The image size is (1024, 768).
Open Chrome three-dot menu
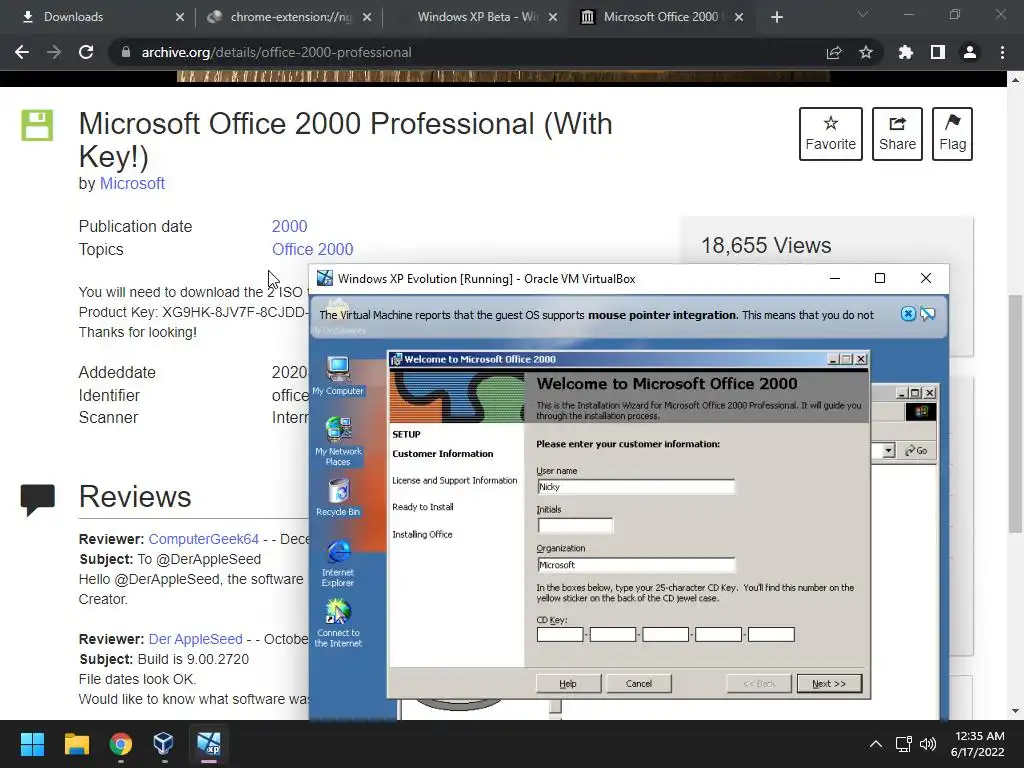pyautogui.click(x=1002, y=52)
